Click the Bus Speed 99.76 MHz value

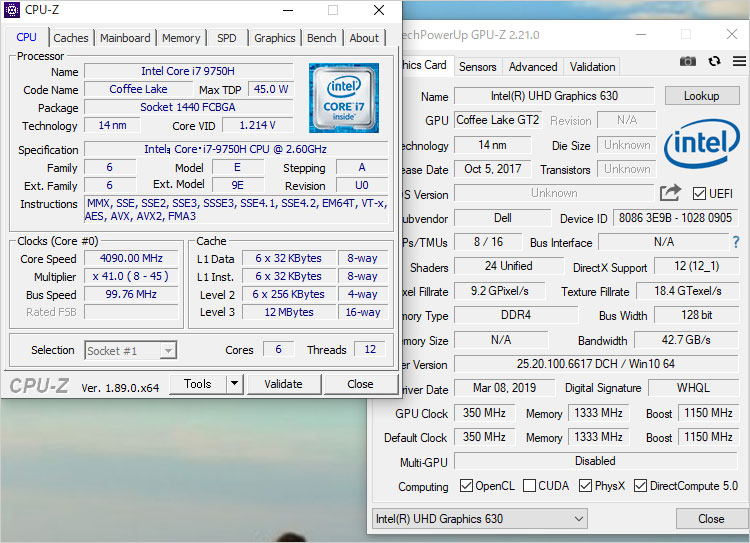131,294
